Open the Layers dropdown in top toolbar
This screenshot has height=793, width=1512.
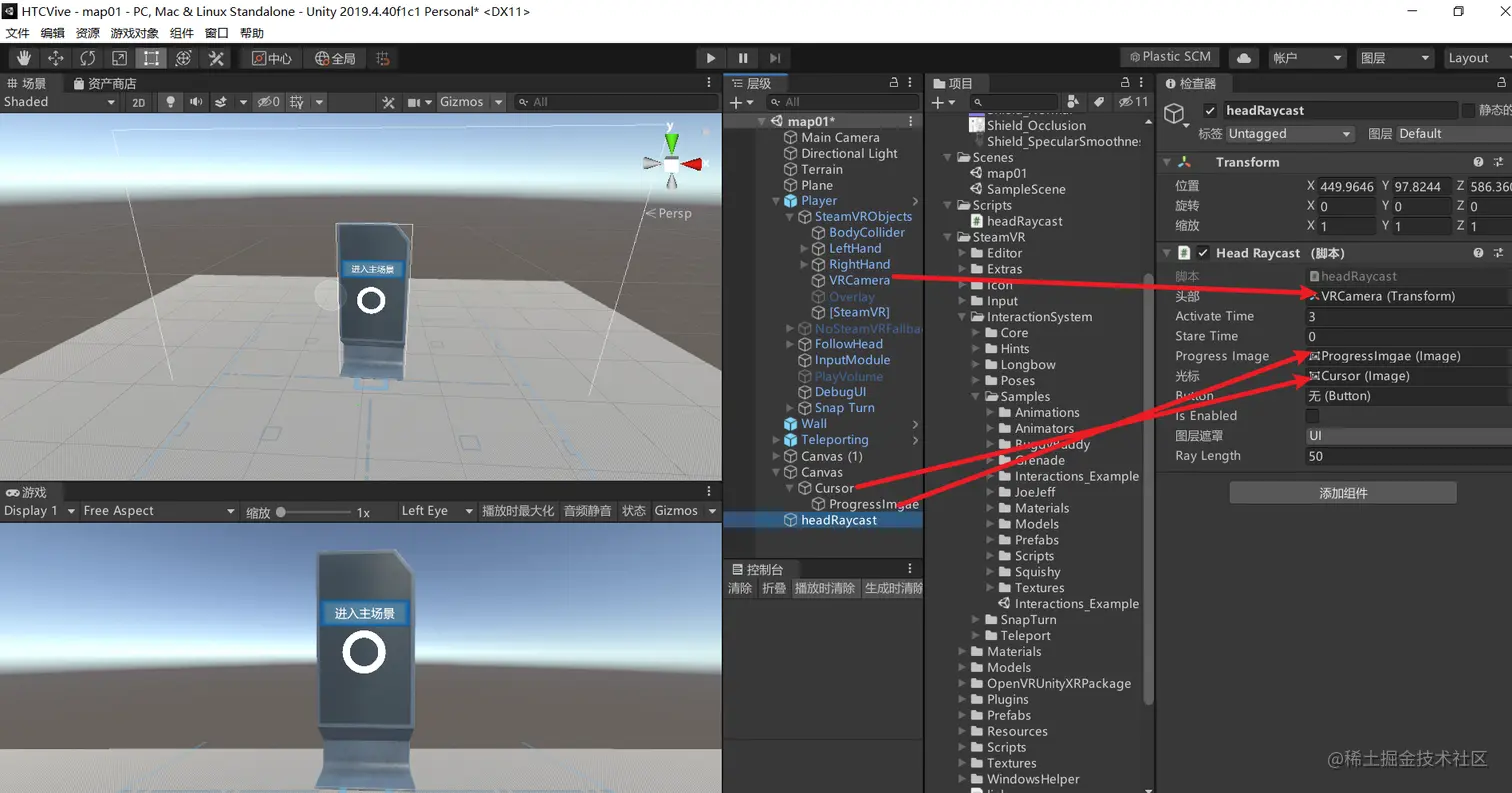(x=1395, y=58)
